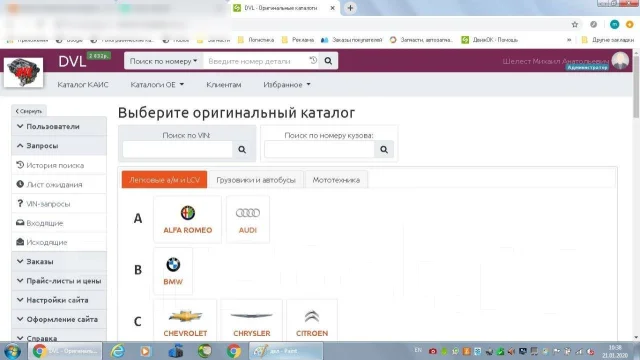Viewport: 640px width, 360px height.
Task: Click the Свернуть sidebar collapse button
Action: (x=29, y=111)
